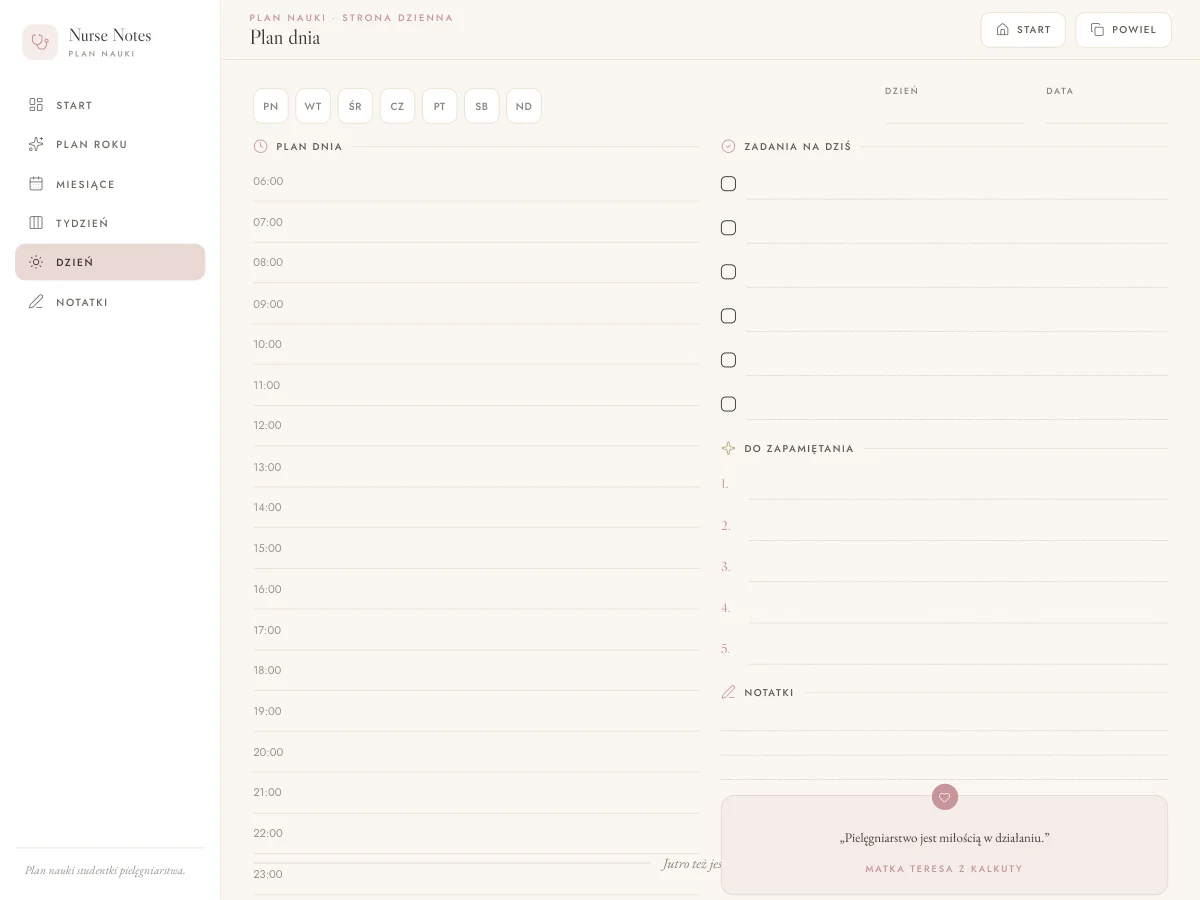
Task: Click the Start grid icon in the sidebar
Action: click(36, 105)
